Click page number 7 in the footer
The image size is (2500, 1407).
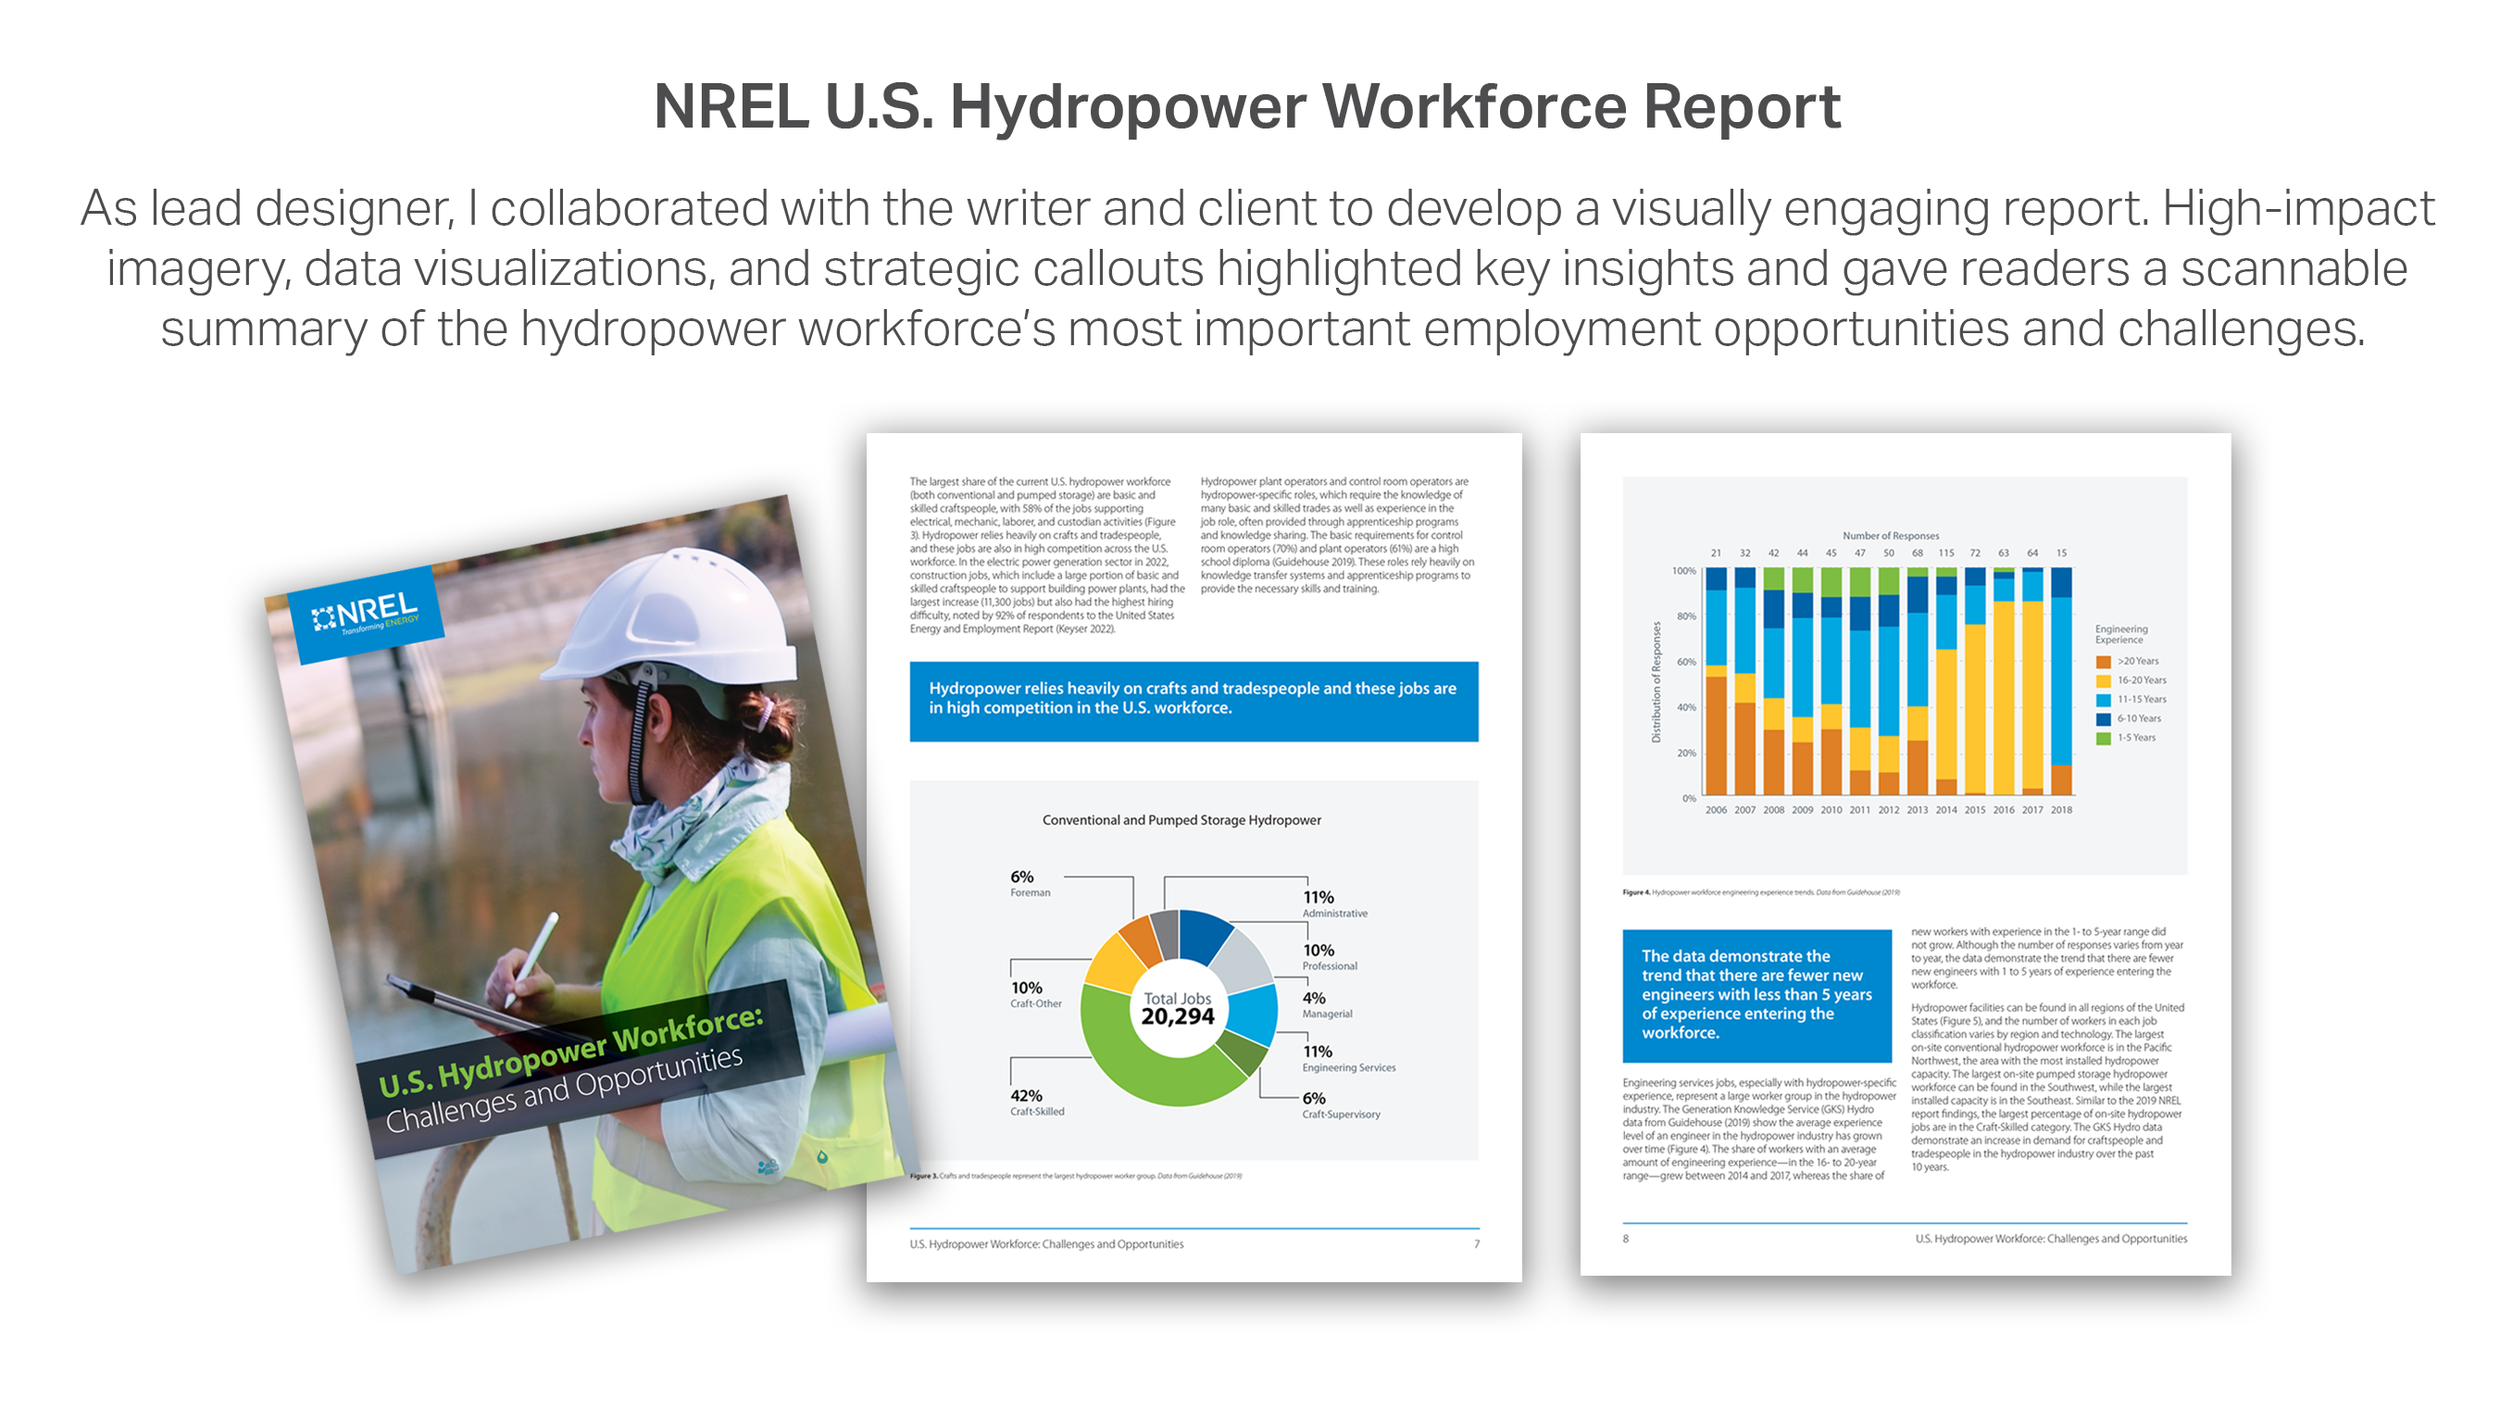tap(1476, 1244)
